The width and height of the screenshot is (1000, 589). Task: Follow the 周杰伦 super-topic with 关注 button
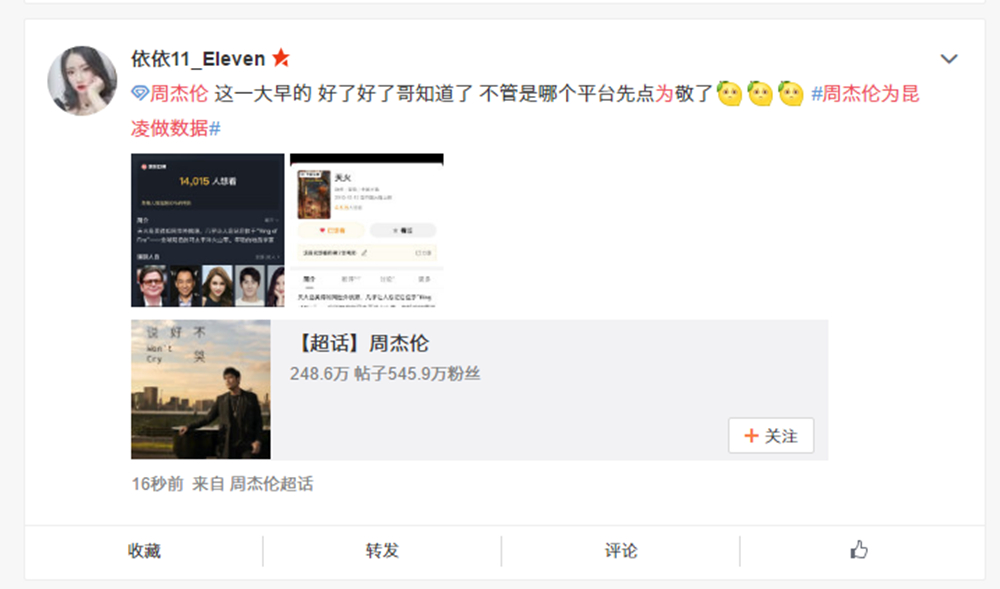771,436
